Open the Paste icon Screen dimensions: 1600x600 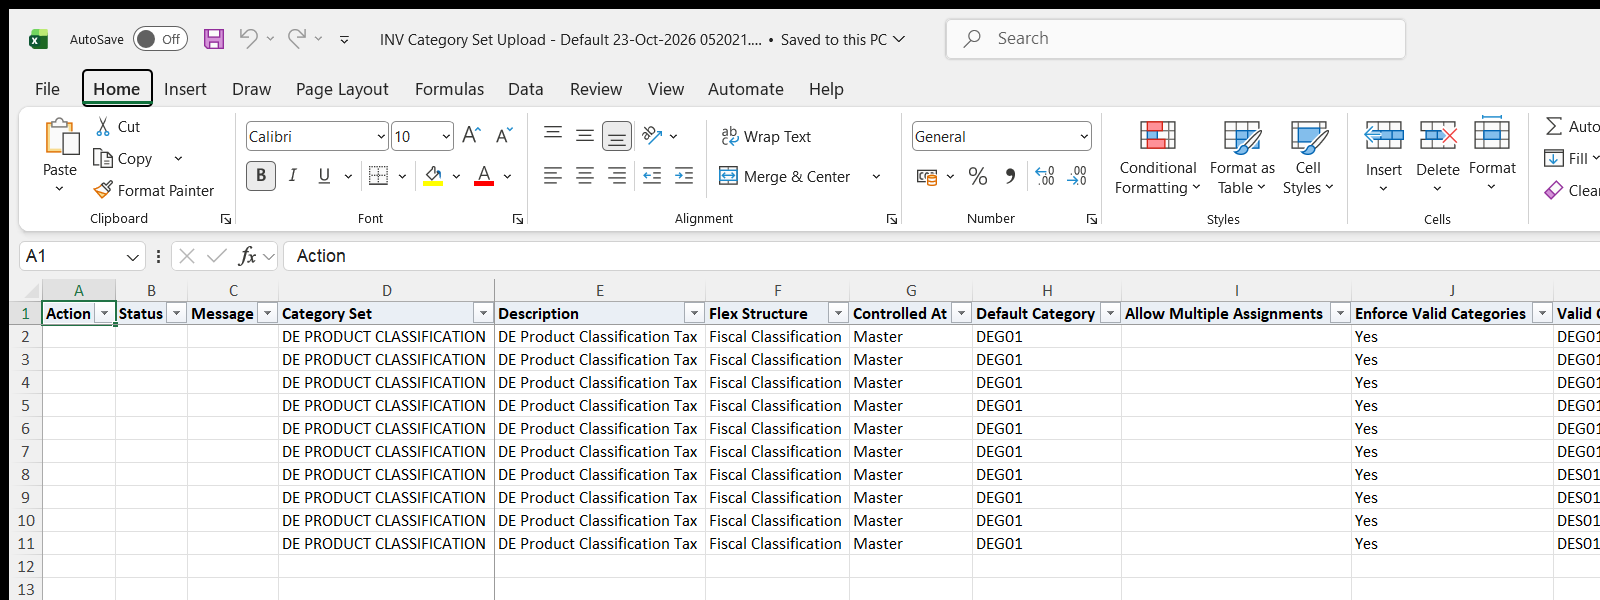(60, 137)
